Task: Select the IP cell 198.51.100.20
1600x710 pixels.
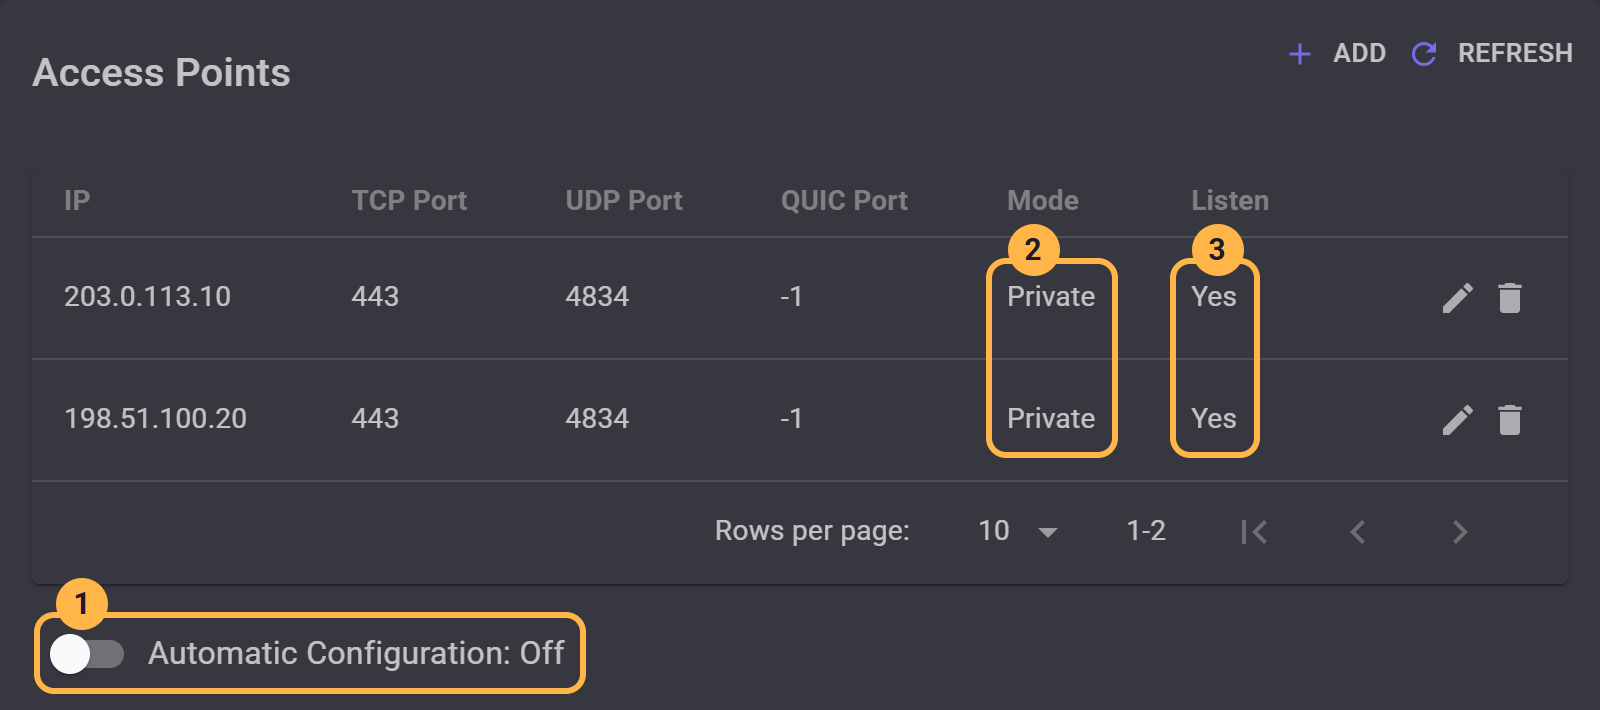Action: (x=155, y=419)
